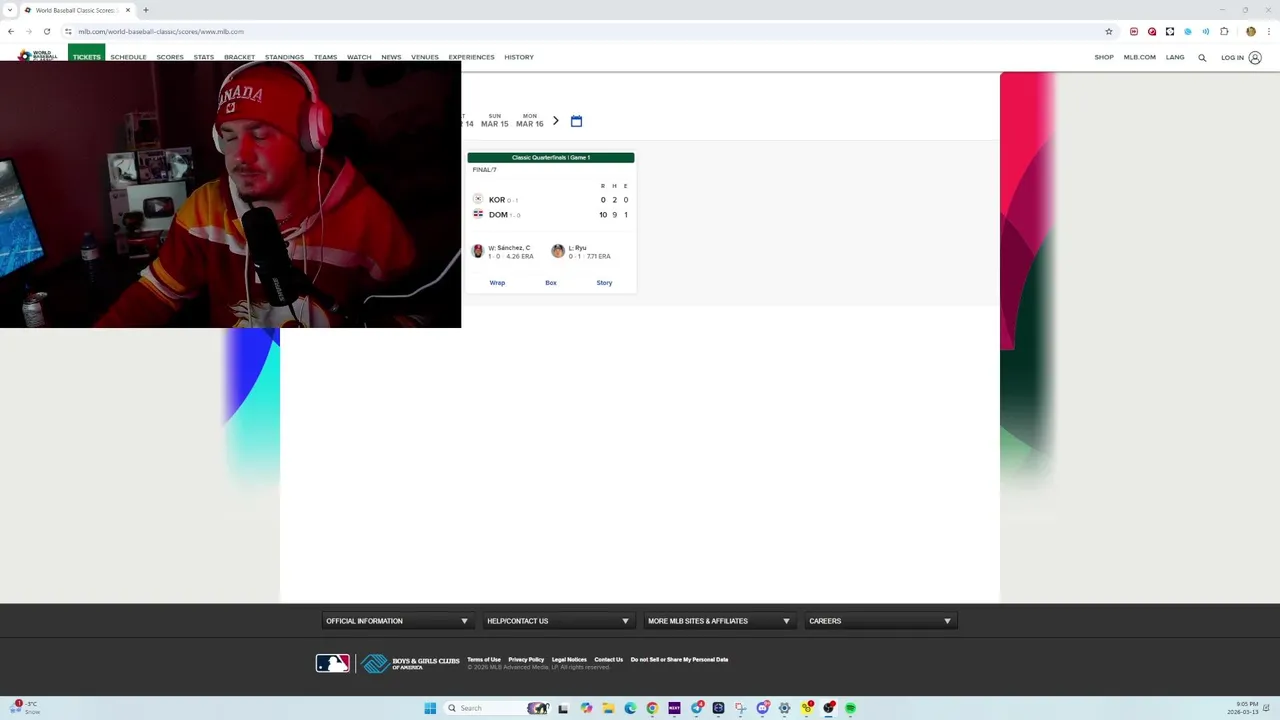Reload the page in Chrome

click(x=46, y=31)
